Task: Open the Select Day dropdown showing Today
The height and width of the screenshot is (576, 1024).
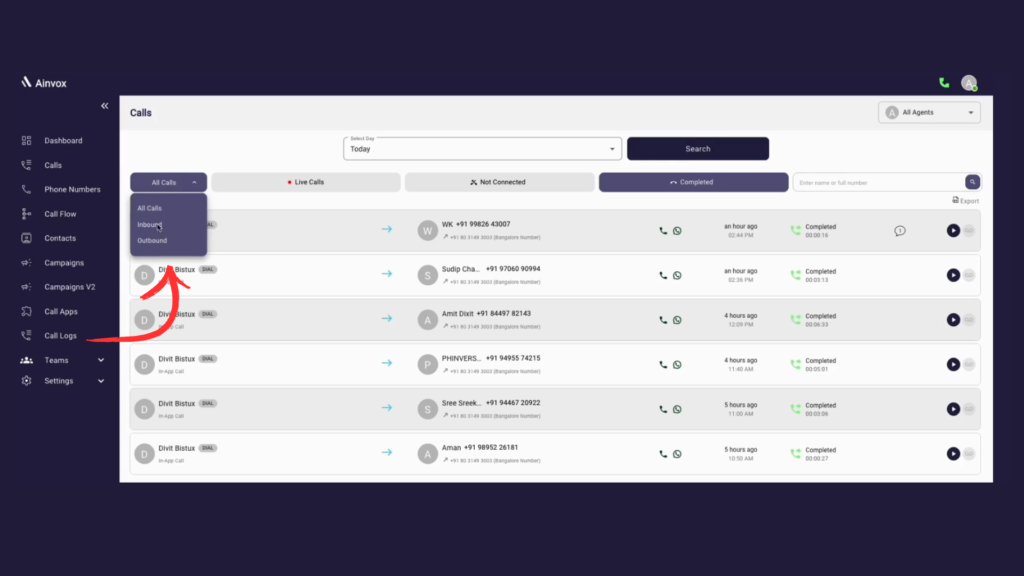Action: pyautogui.click(x=482, y=148)
